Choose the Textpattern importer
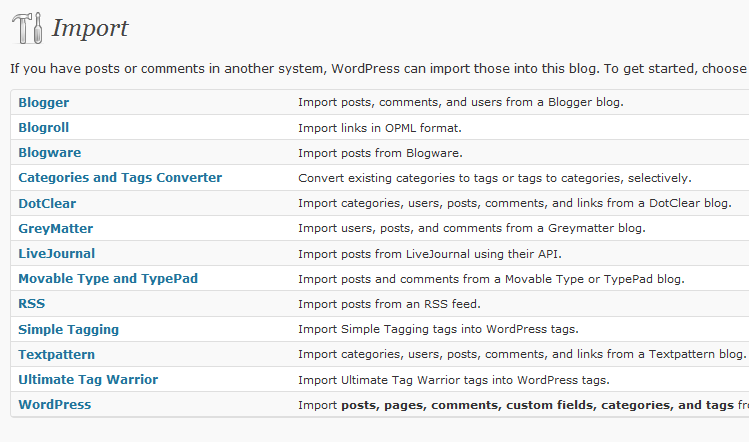 (56, 355)
